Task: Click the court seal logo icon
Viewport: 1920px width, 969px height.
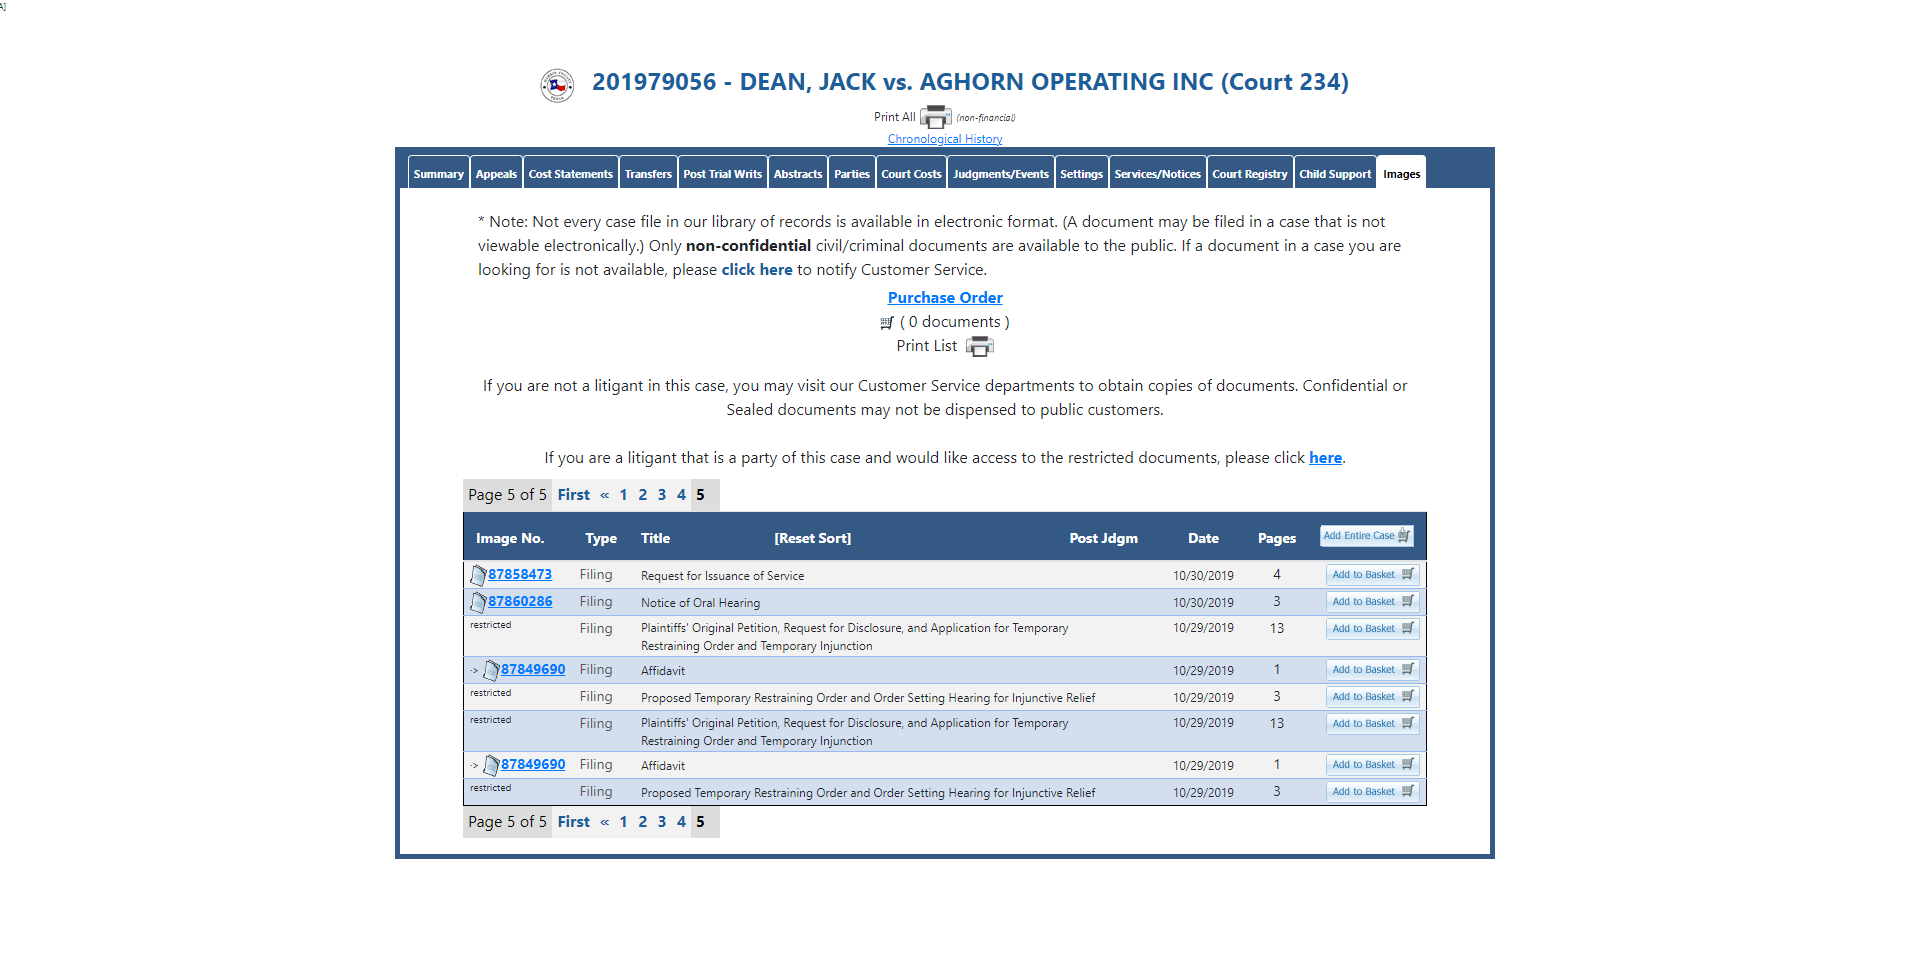Action: tap(557, 85)
